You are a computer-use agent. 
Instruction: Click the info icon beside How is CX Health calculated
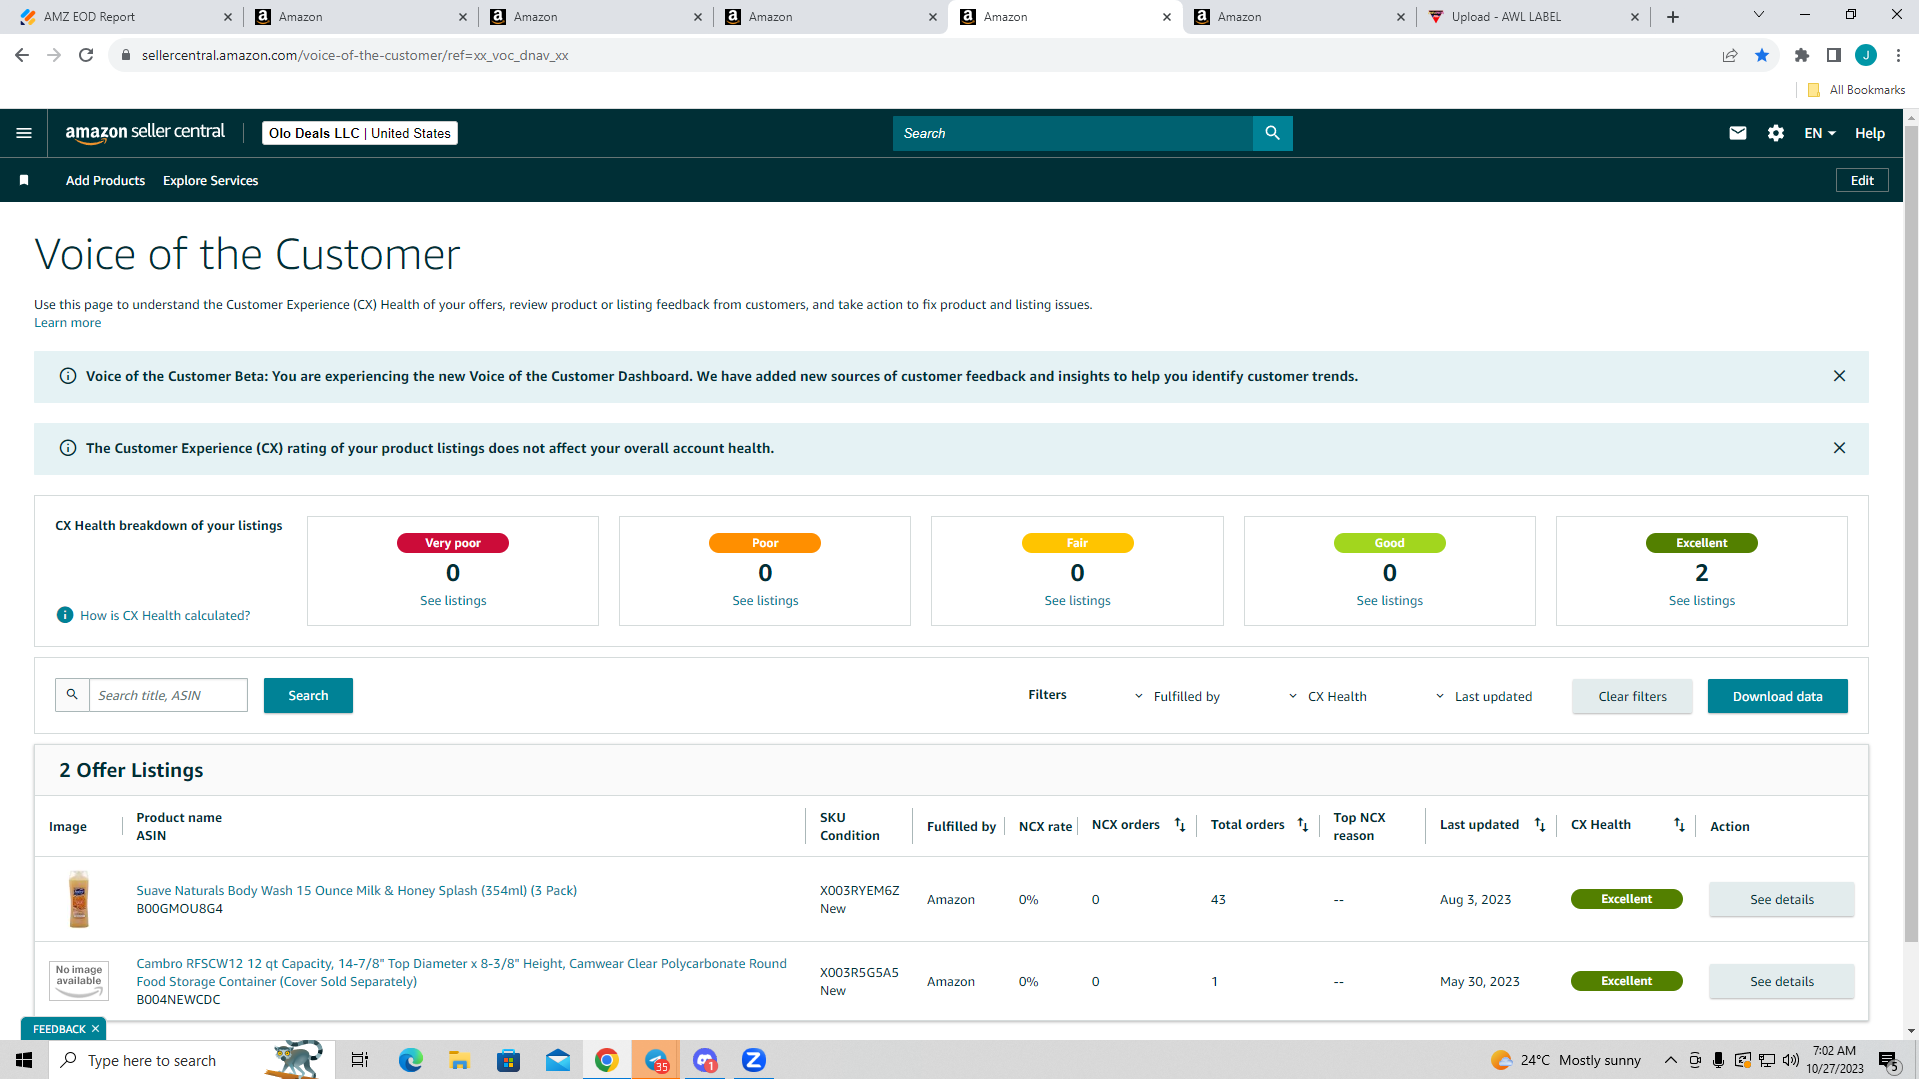pos(65,615)
